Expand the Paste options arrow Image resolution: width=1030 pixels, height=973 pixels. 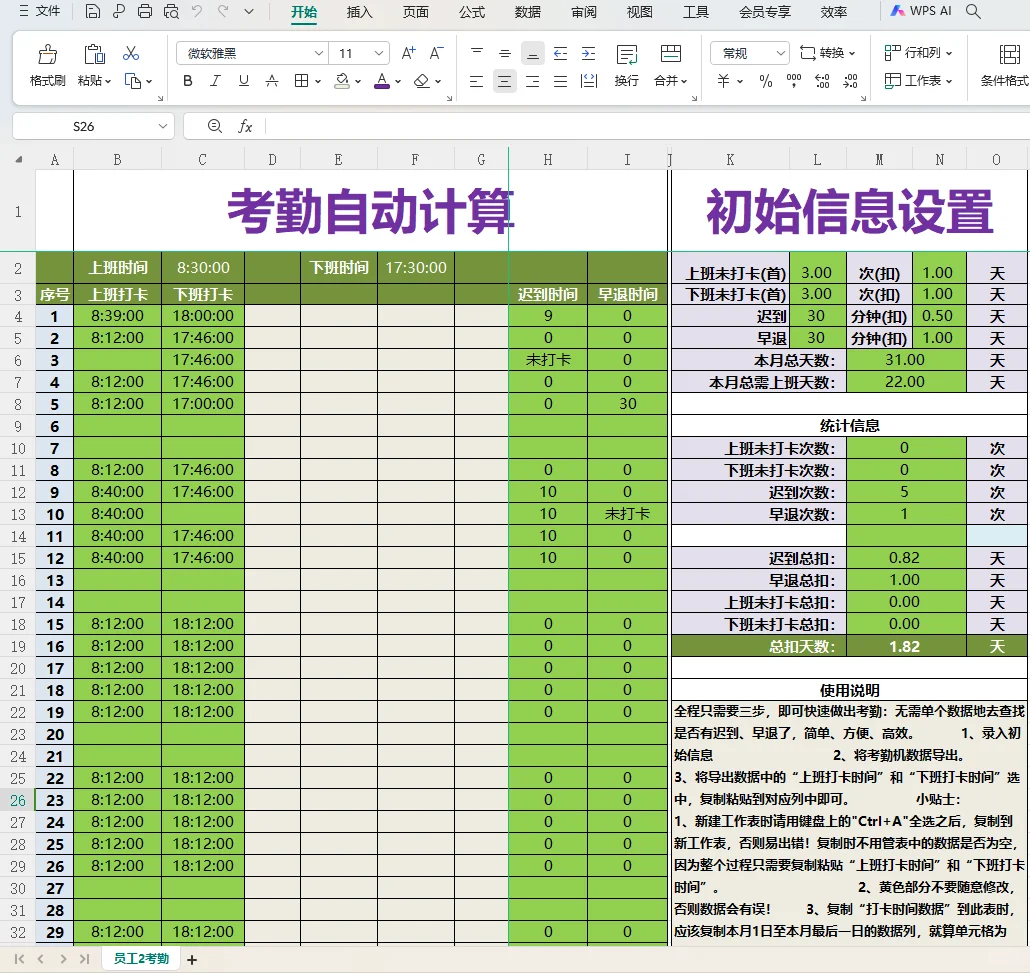tap(108, 81)
